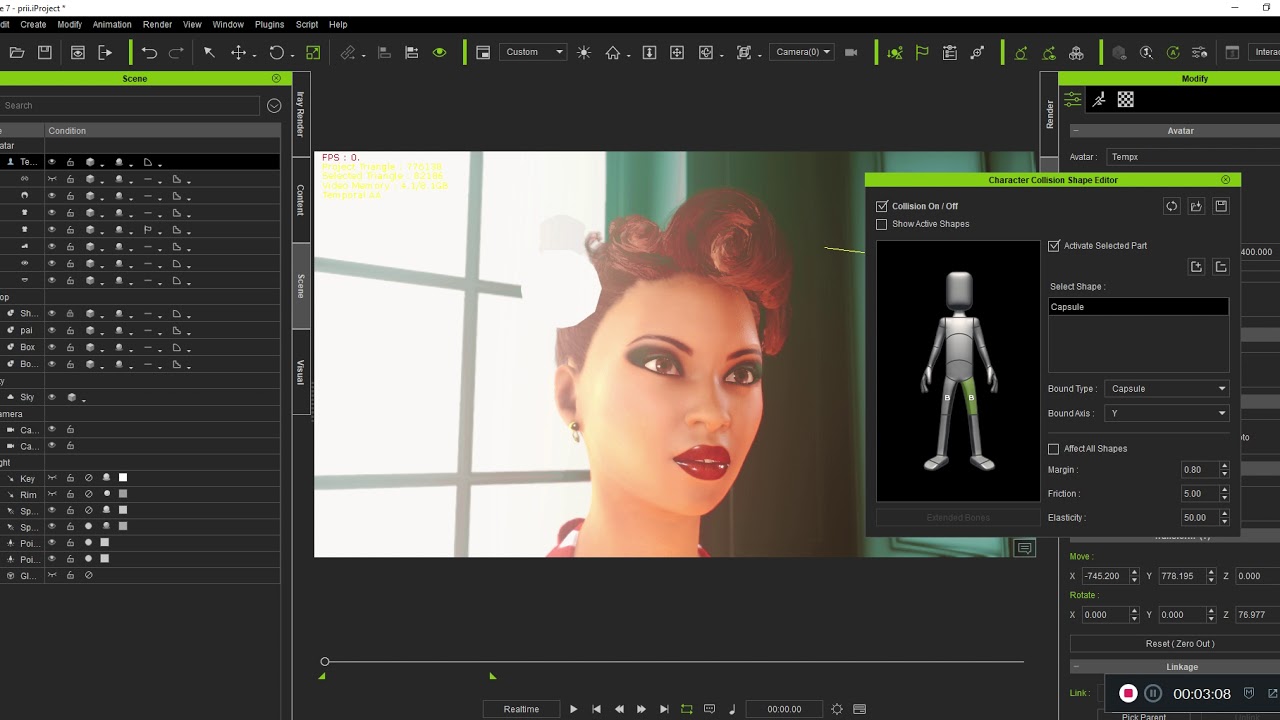Select Capsule in the Select Shape list
This screenshot has width=1280, height=720.
click(x=1138, y=307)
